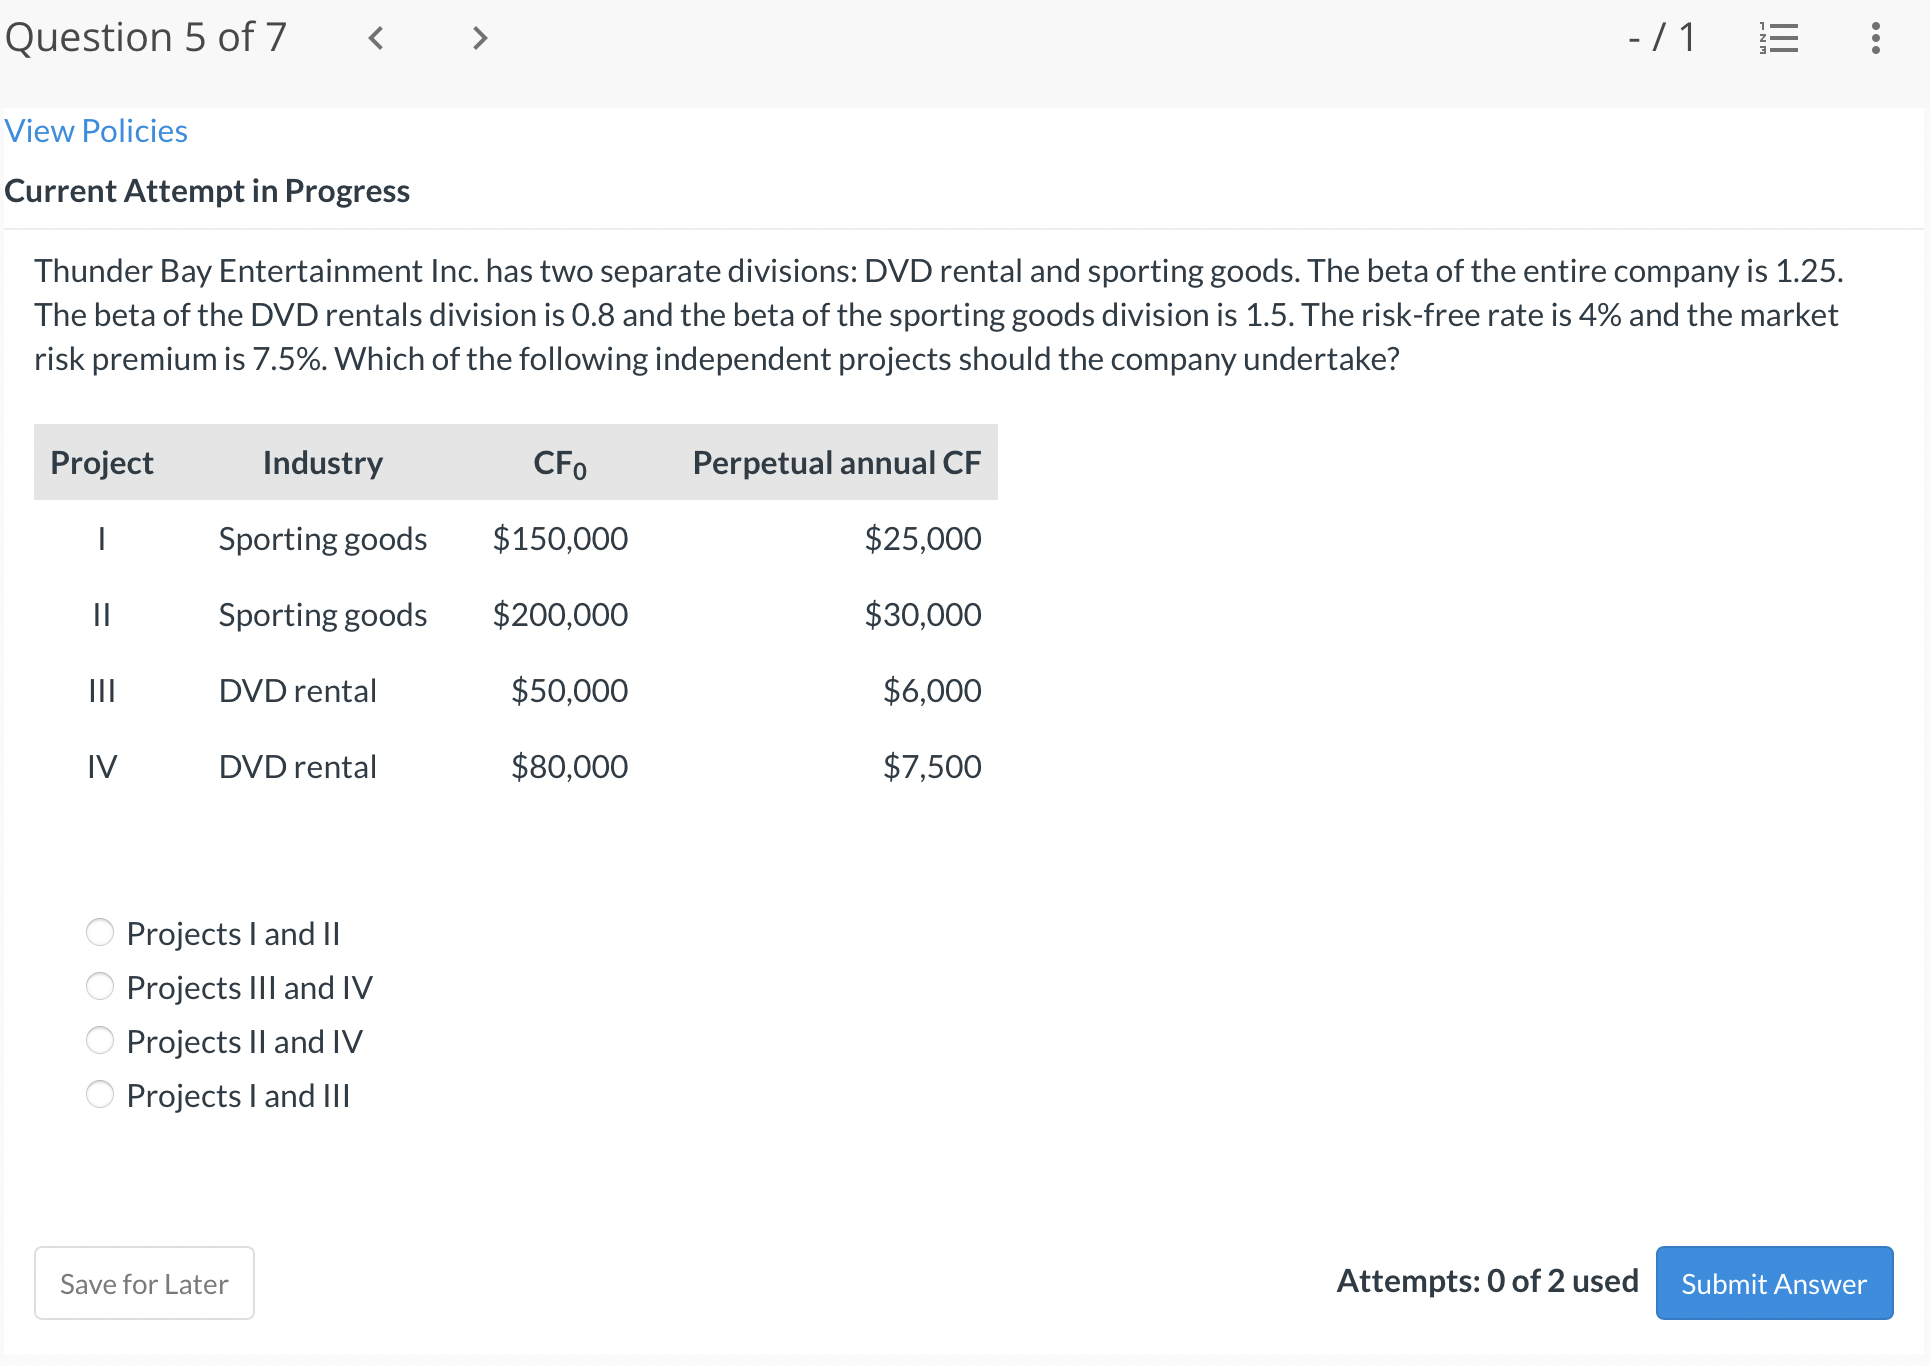Click the Current Attempt in Progress heading

pyautogui.click(x=206, y=190)
